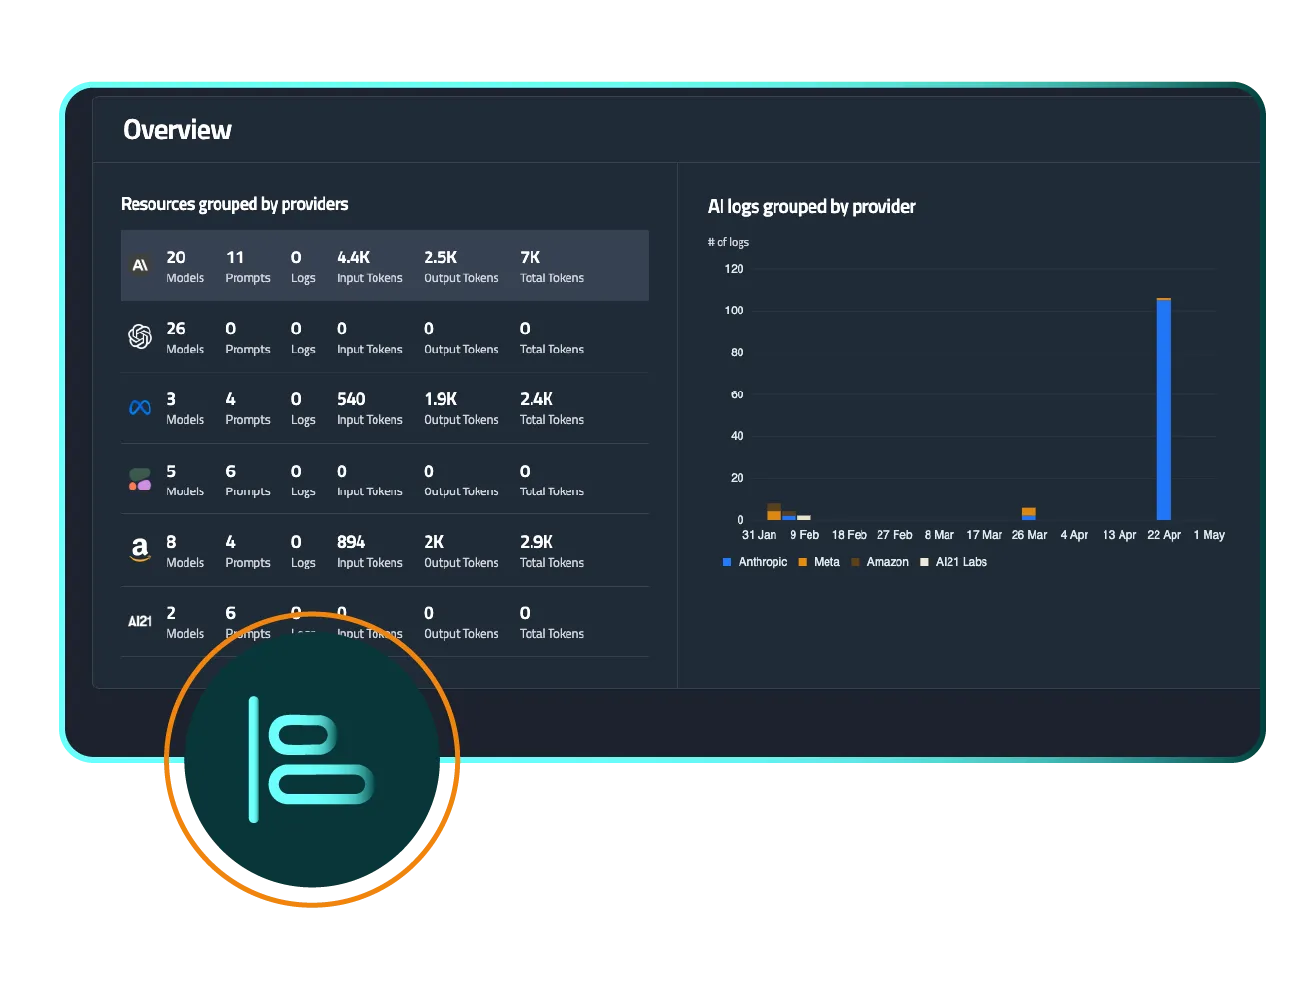The height and width of the screenshot is (983, 1316).
Task: Click the Overview heading
Action: (177, 130)
